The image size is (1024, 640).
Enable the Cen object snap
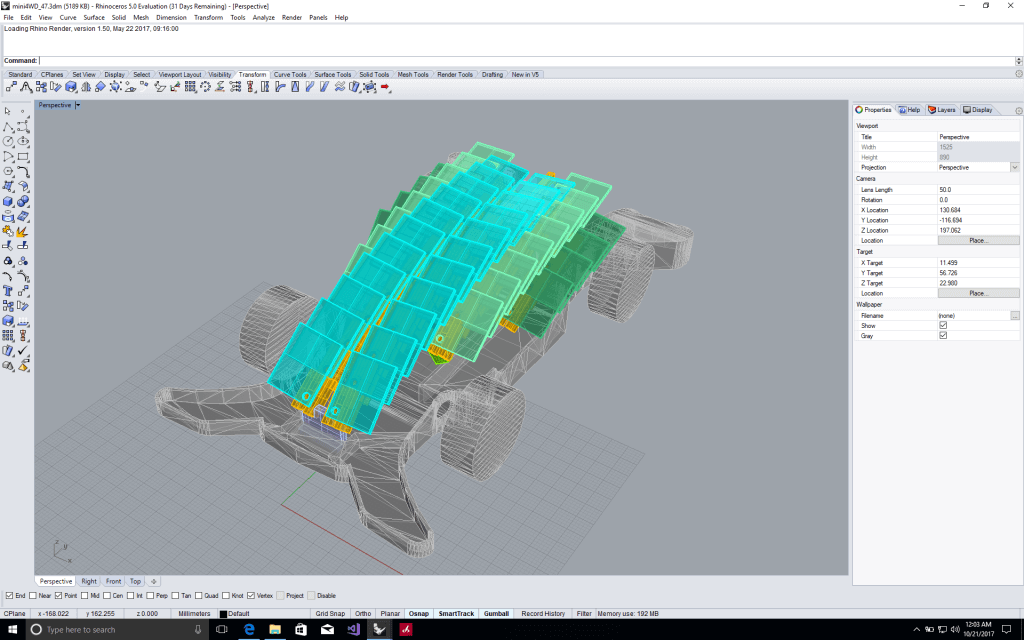pos(106,596)
